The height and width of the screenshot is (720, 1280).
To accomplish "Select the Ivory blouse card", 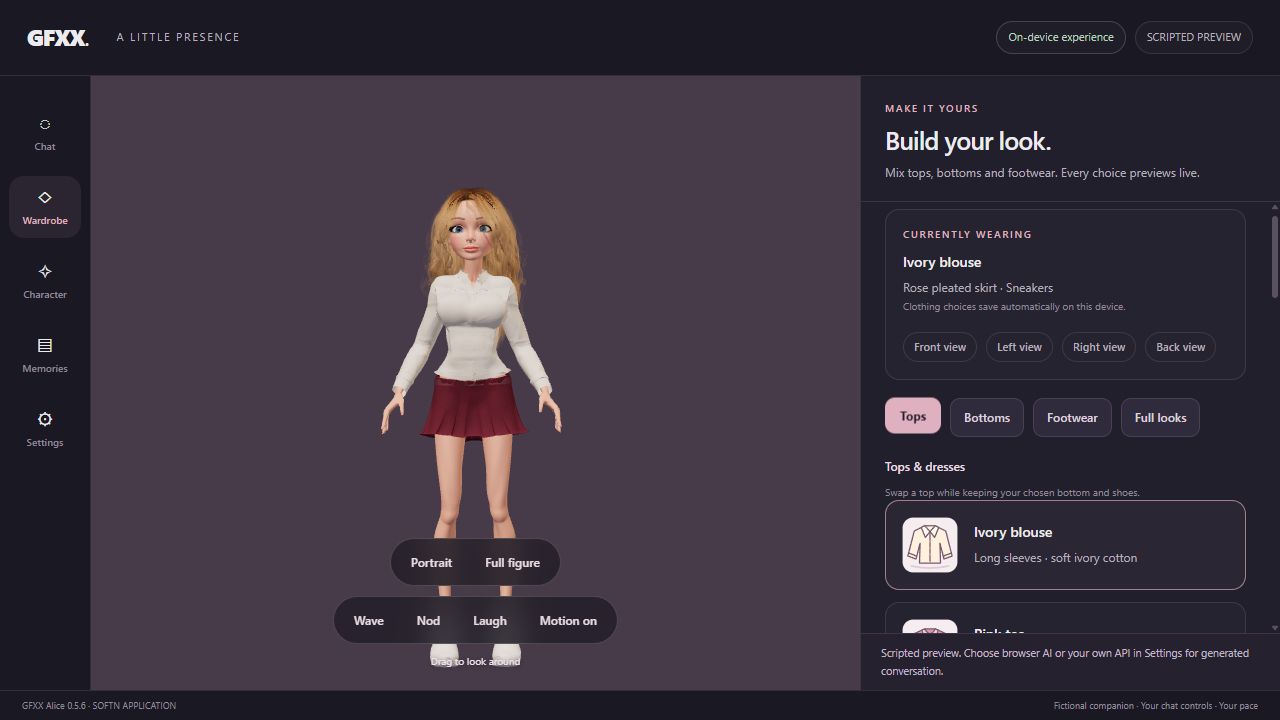I will [x=1065, y=545].
